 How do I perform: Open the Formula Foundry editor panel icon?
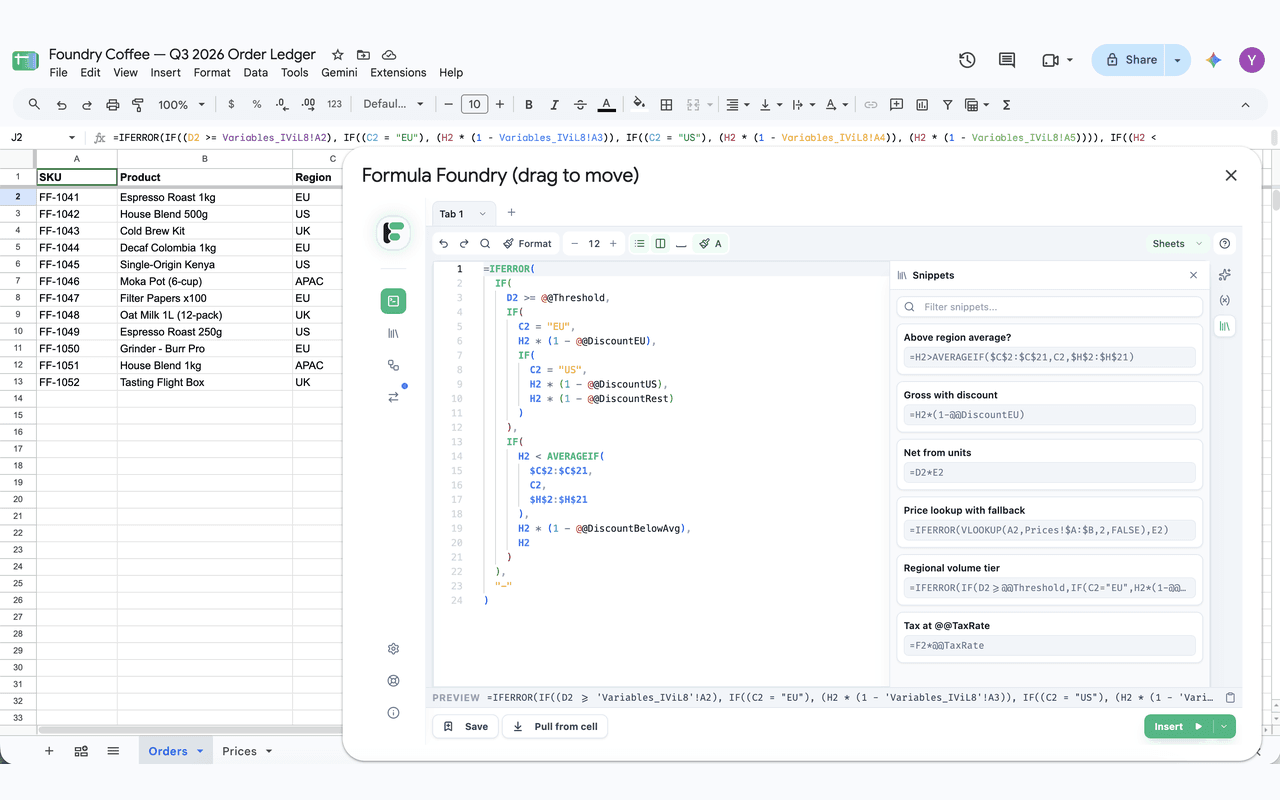click(393, 300)
